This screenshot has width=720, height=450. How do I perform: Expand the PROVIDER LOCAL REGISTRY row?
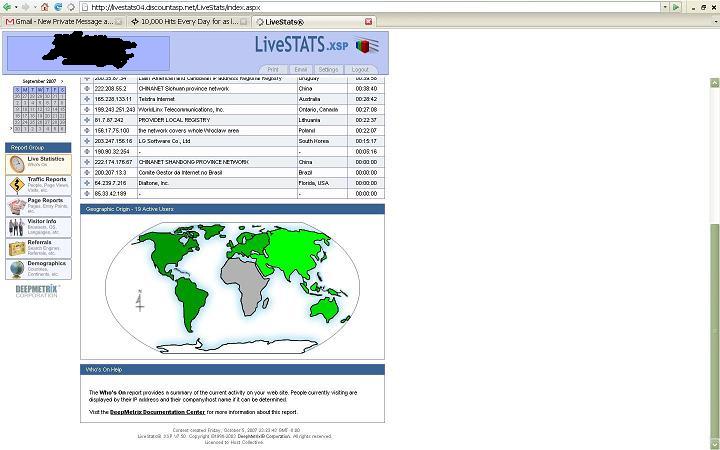[x=87, y=120]
